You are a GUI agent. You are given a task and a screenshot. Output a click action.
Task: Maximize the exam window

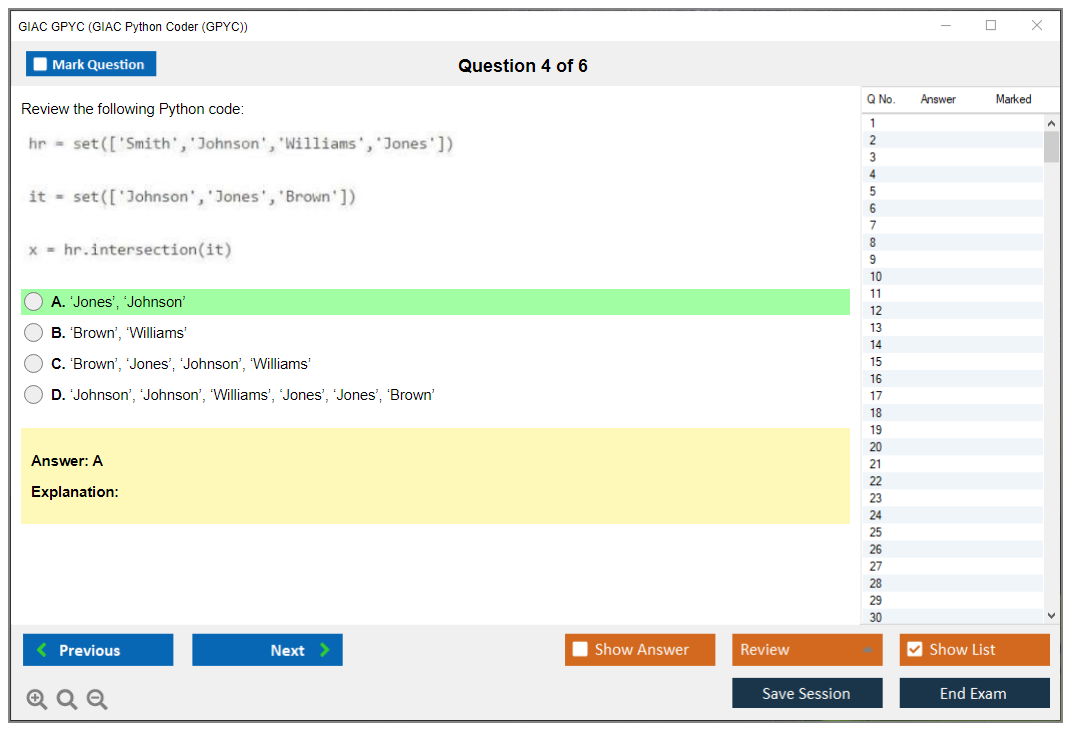coord(991,26)
